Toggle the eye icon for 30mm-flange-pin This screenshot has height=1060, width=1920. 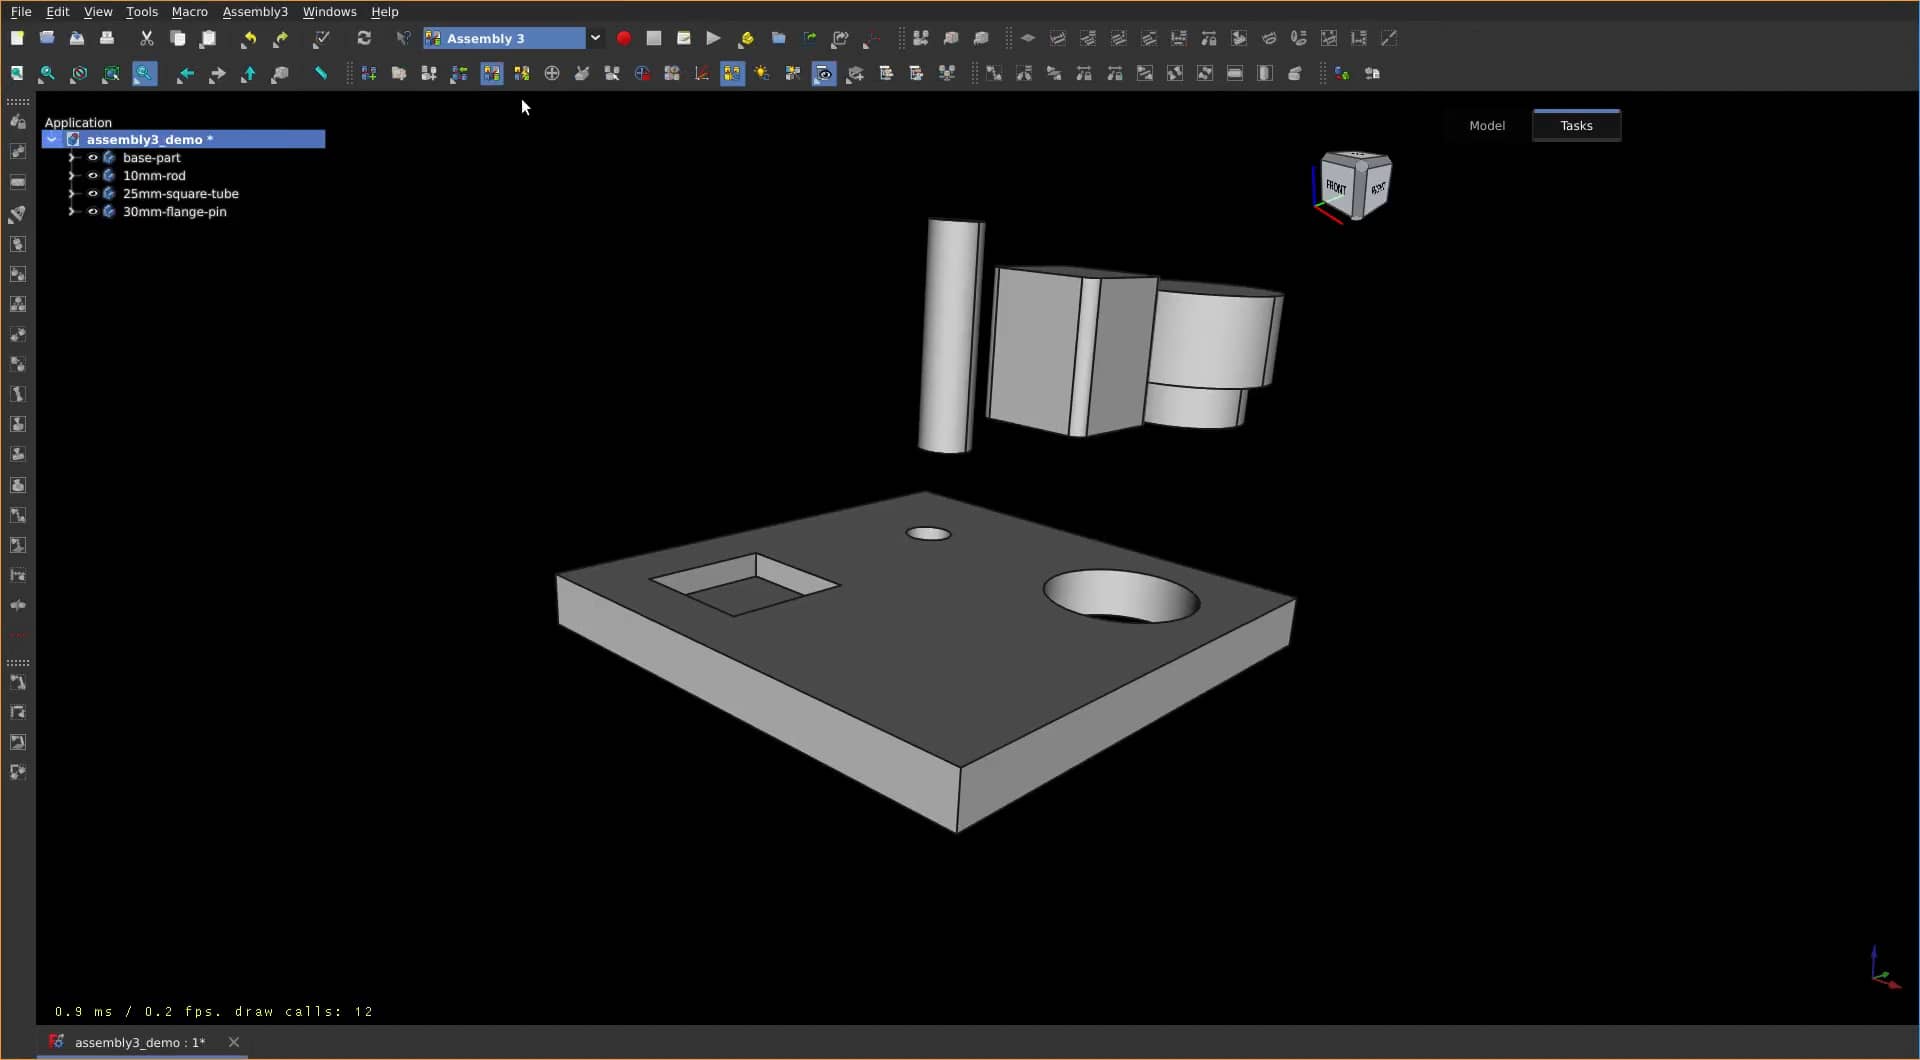click(94, 212)
